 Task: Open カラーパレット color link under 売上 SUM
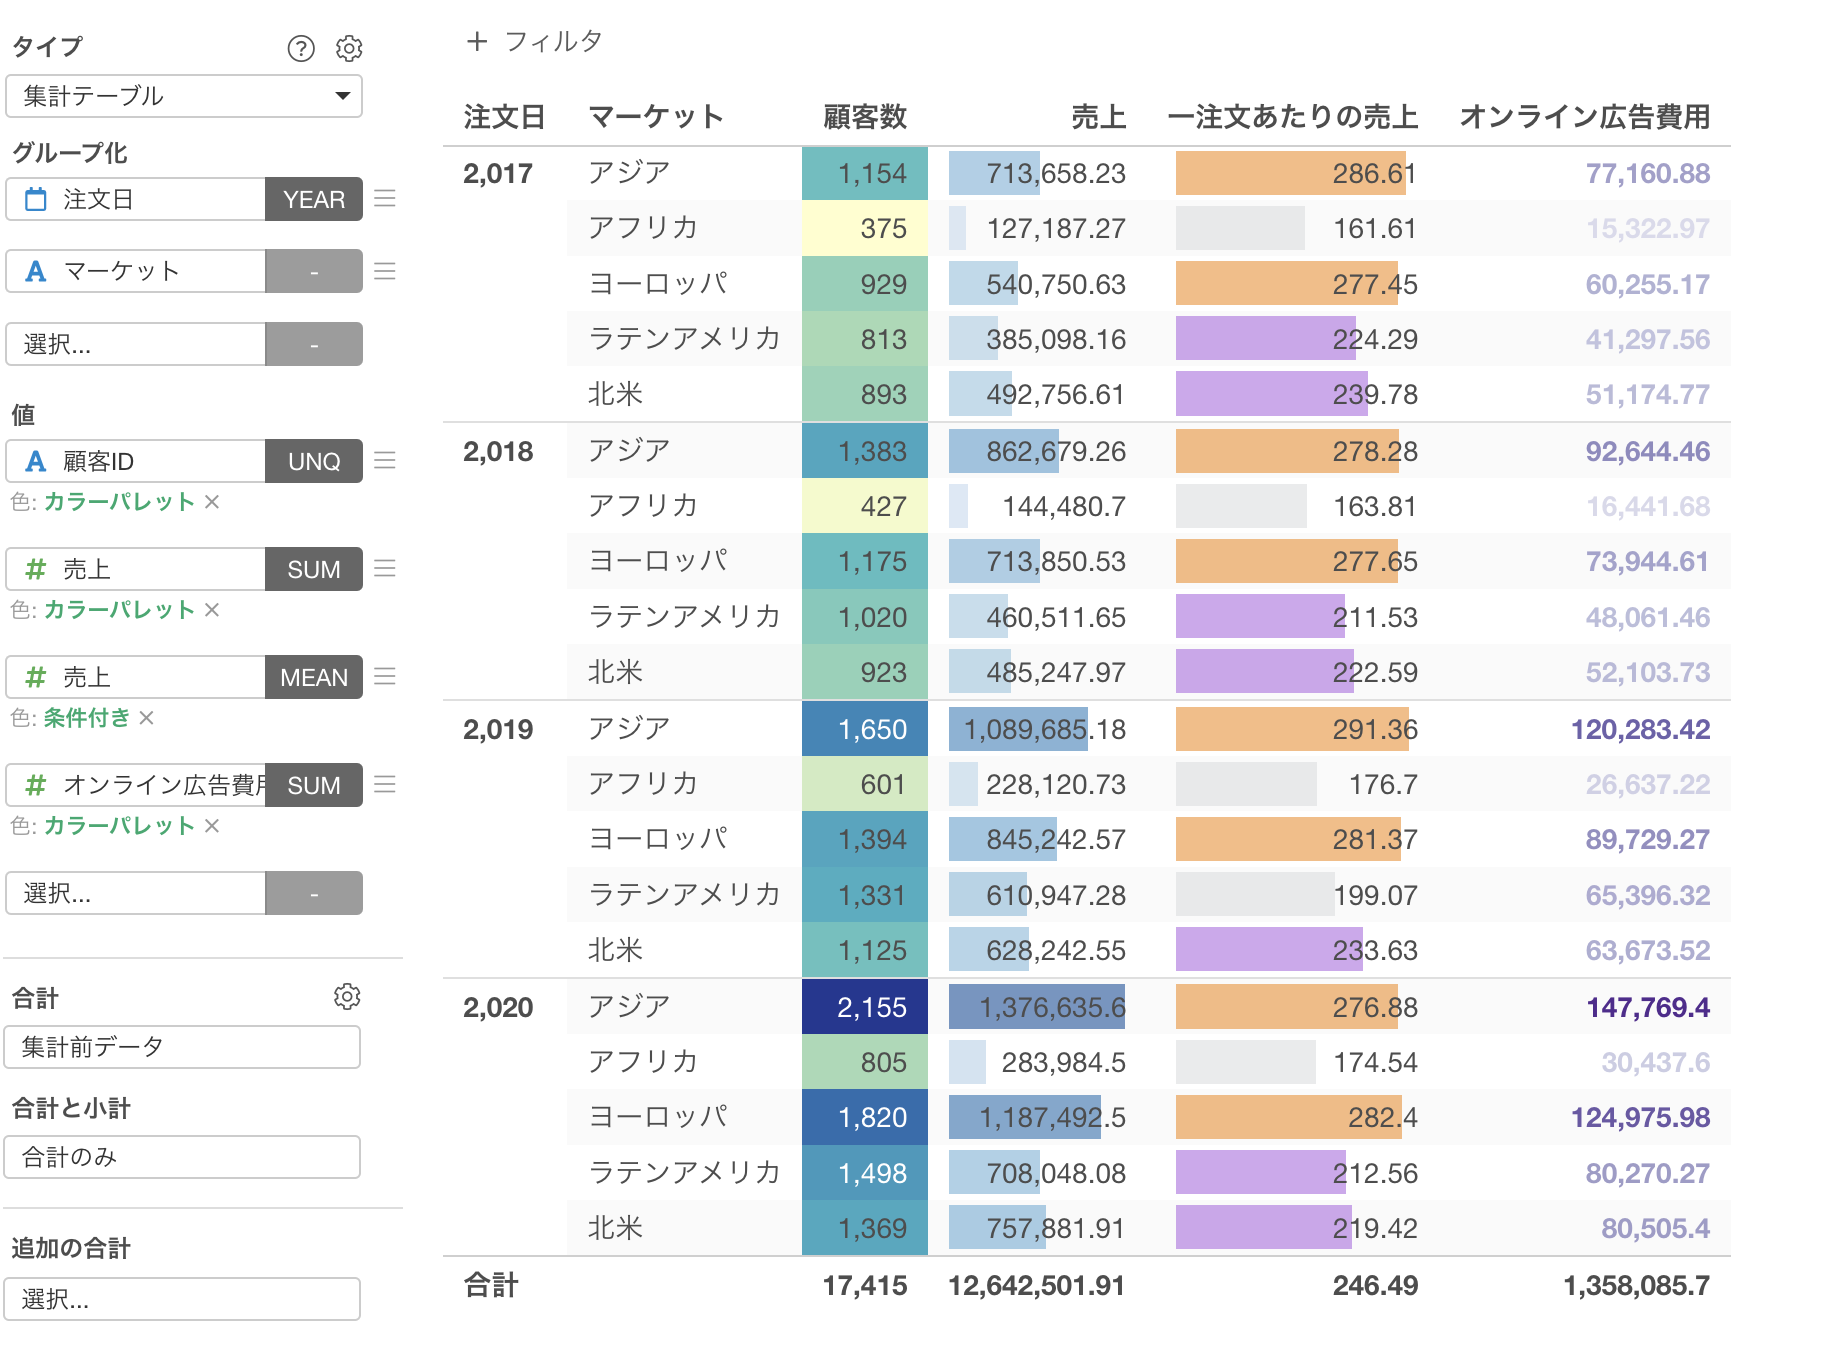point(119,610)
